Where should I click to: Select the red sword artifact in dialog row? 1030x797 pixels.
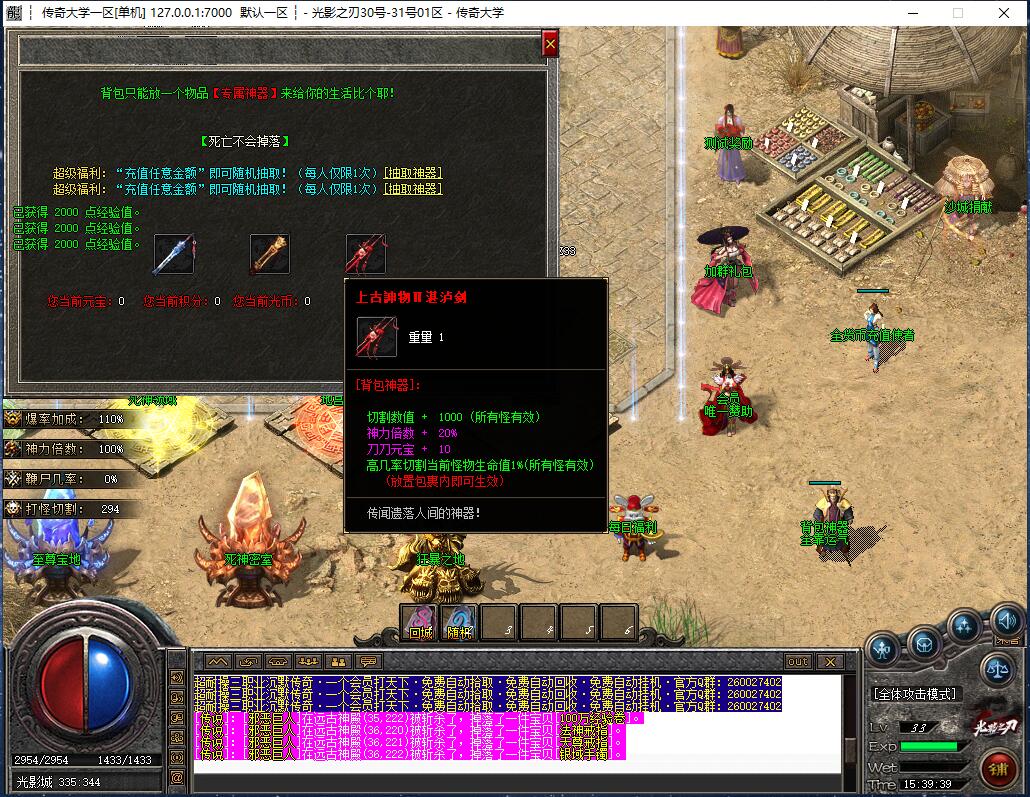pos(366,254)
